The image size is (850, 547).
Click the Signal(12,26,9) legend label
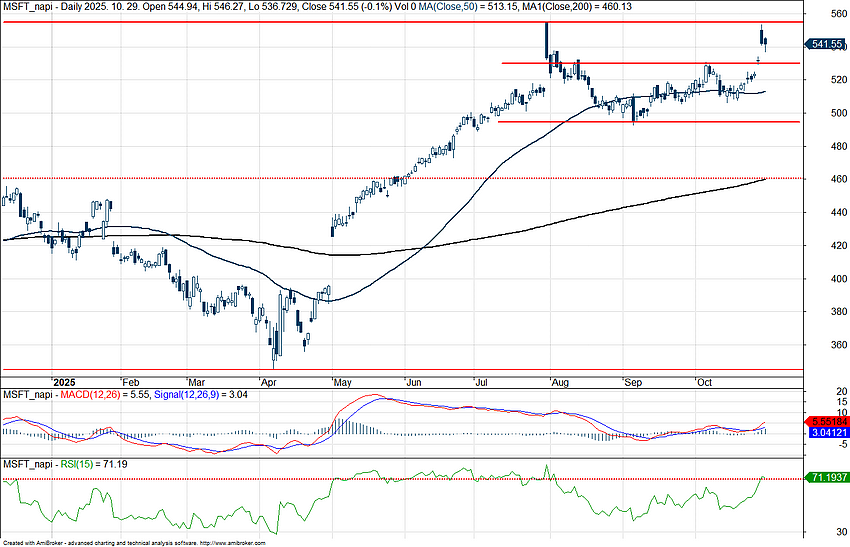(183, 396)
